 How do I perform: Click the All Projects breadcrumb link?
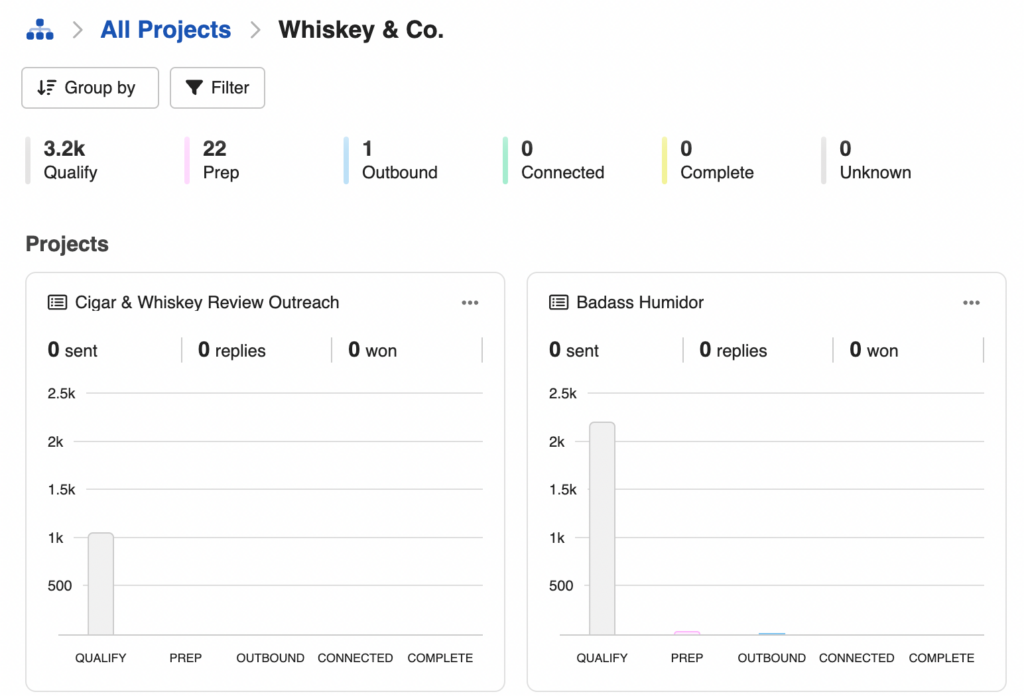(165, 29)
